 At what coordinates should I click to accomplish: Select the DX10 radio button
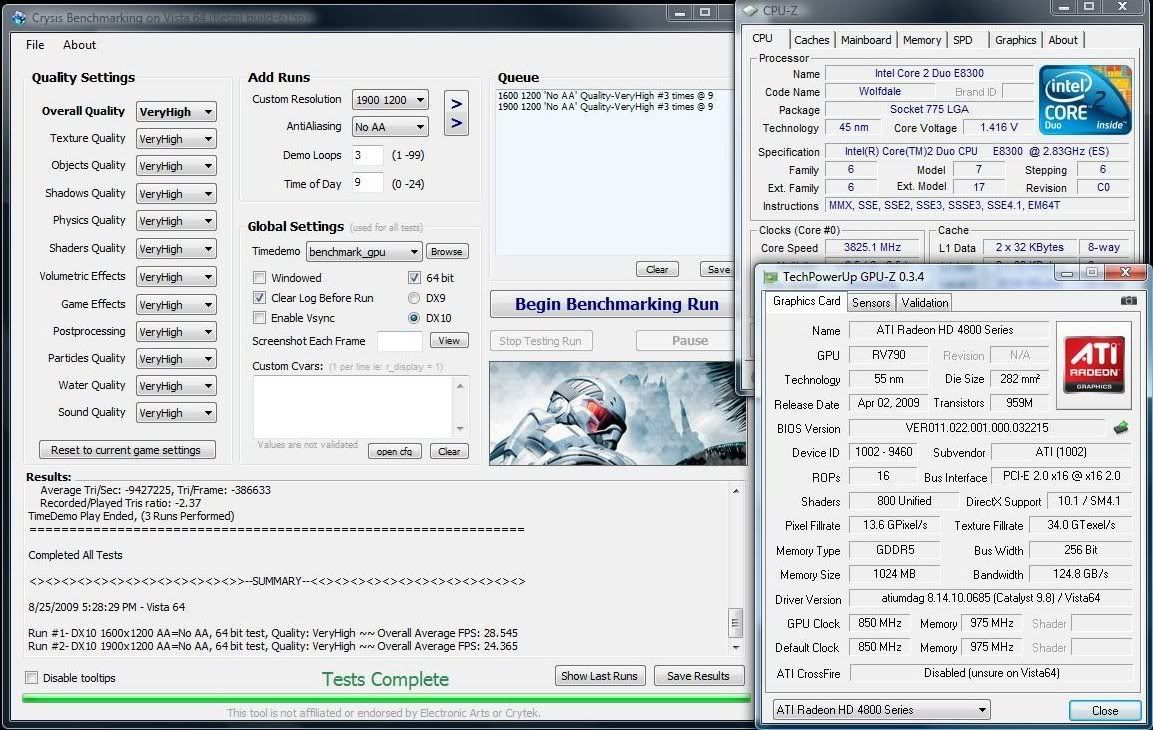(x=414, y=318)
